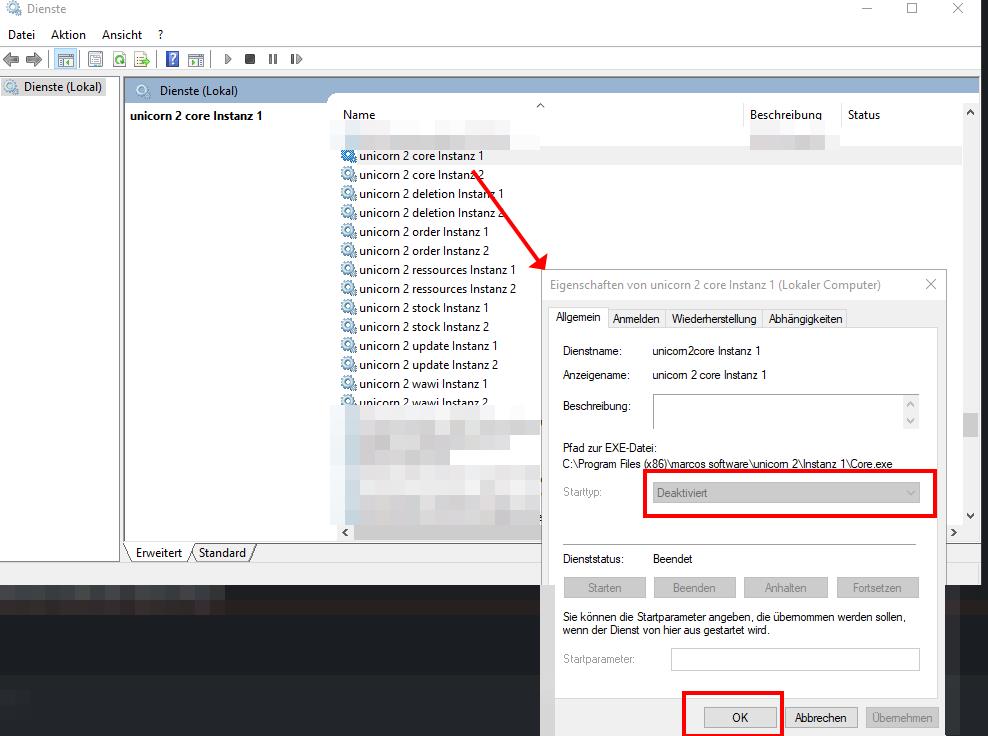Click services list scroll-down arrow

point(970,515)
